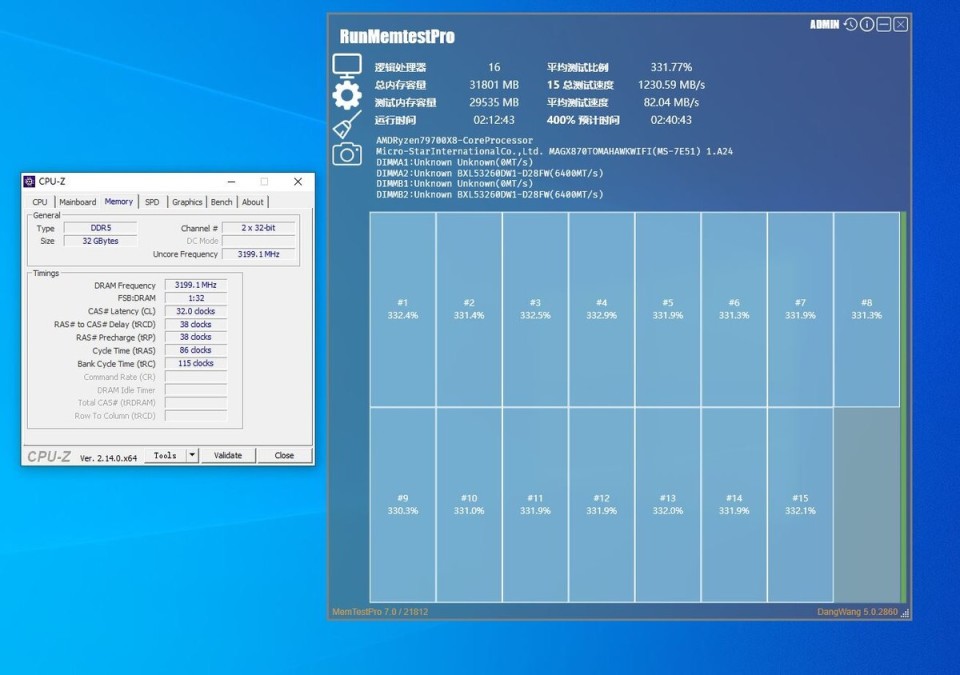Expand the Tools dropdown arrow in CPU-Z
Viewport: 960px width, 675px height.
click(x=193, y=455)
